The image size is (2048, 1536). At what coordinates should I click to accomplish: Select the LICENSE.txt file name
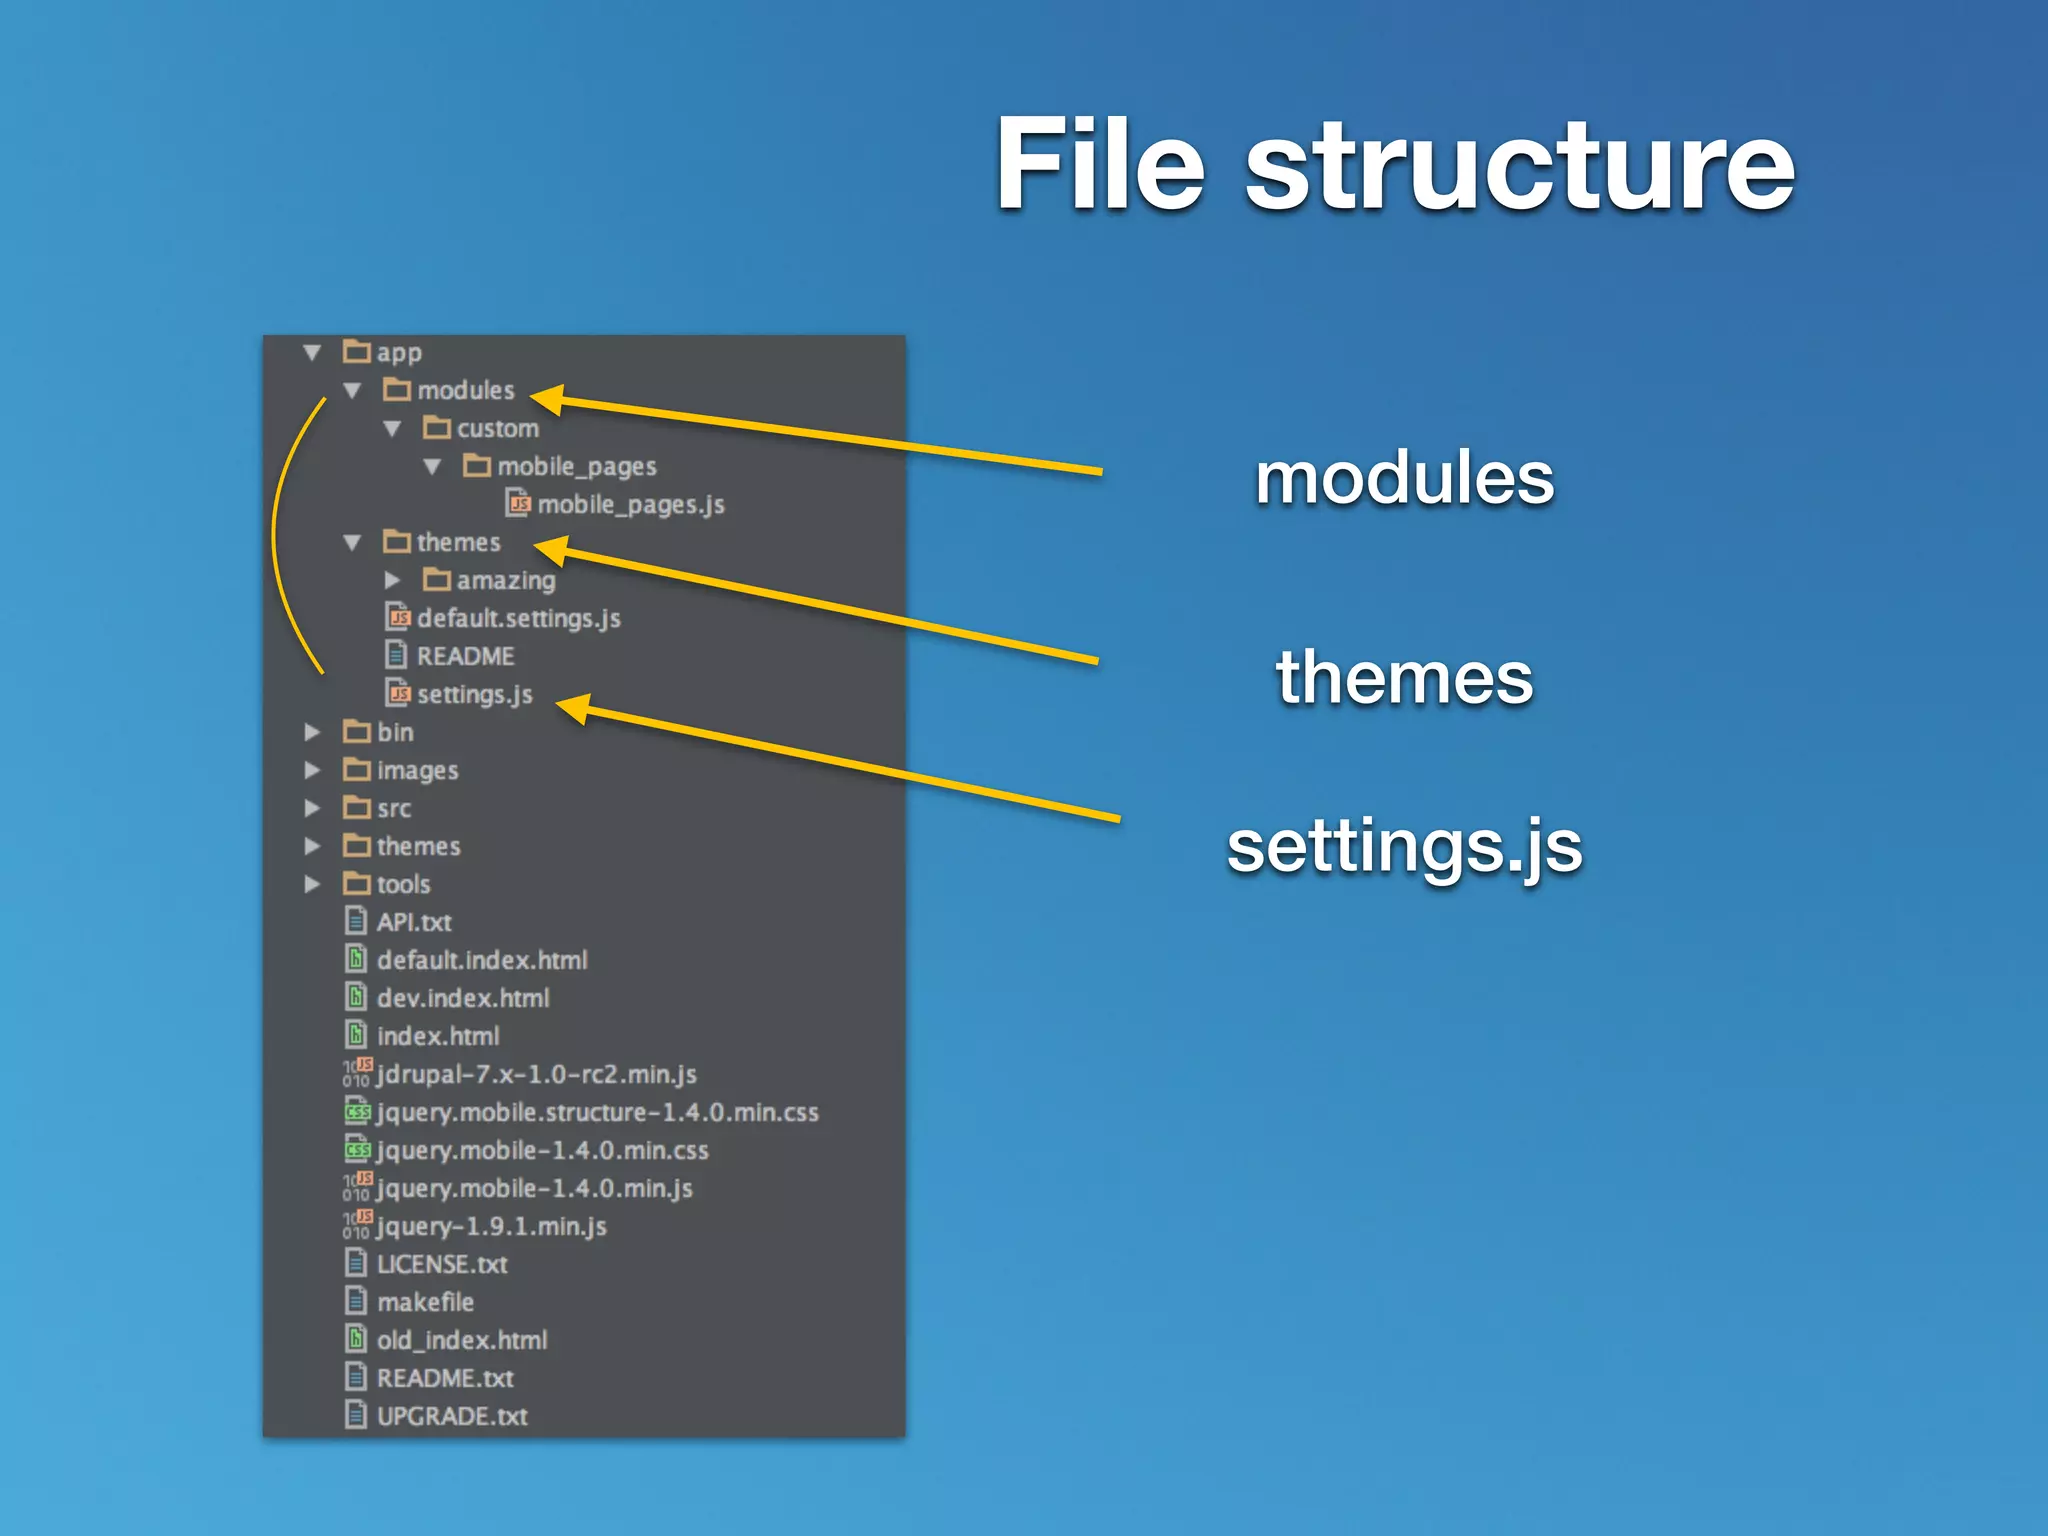point(442,1264)
